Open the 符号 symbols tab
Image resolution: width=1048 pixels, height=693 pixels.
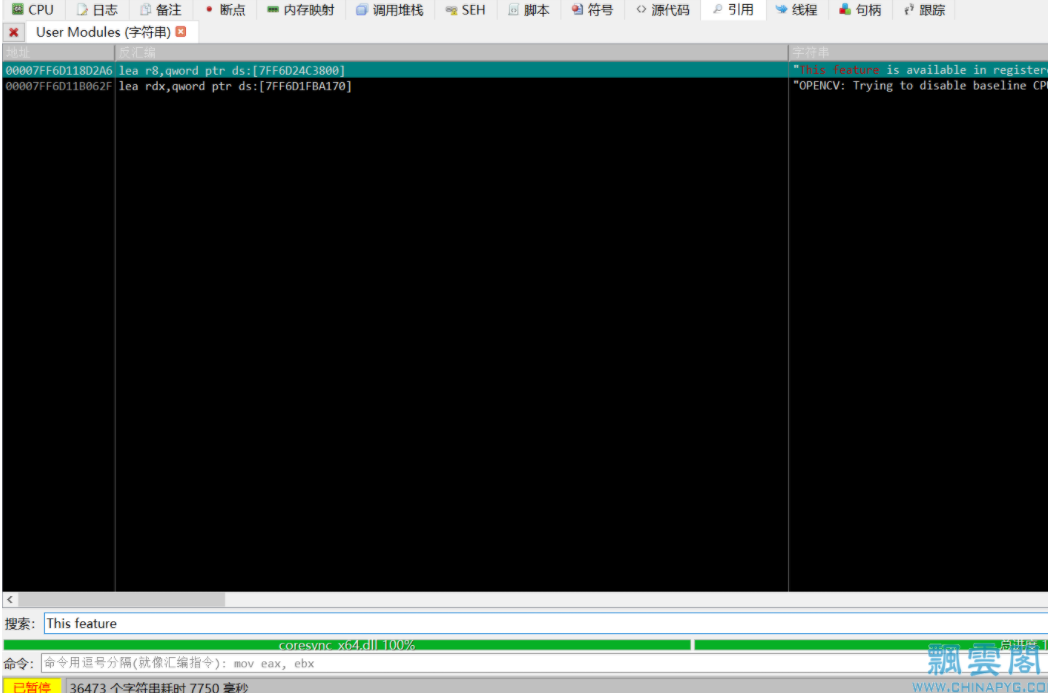click(x=592, y=10)
